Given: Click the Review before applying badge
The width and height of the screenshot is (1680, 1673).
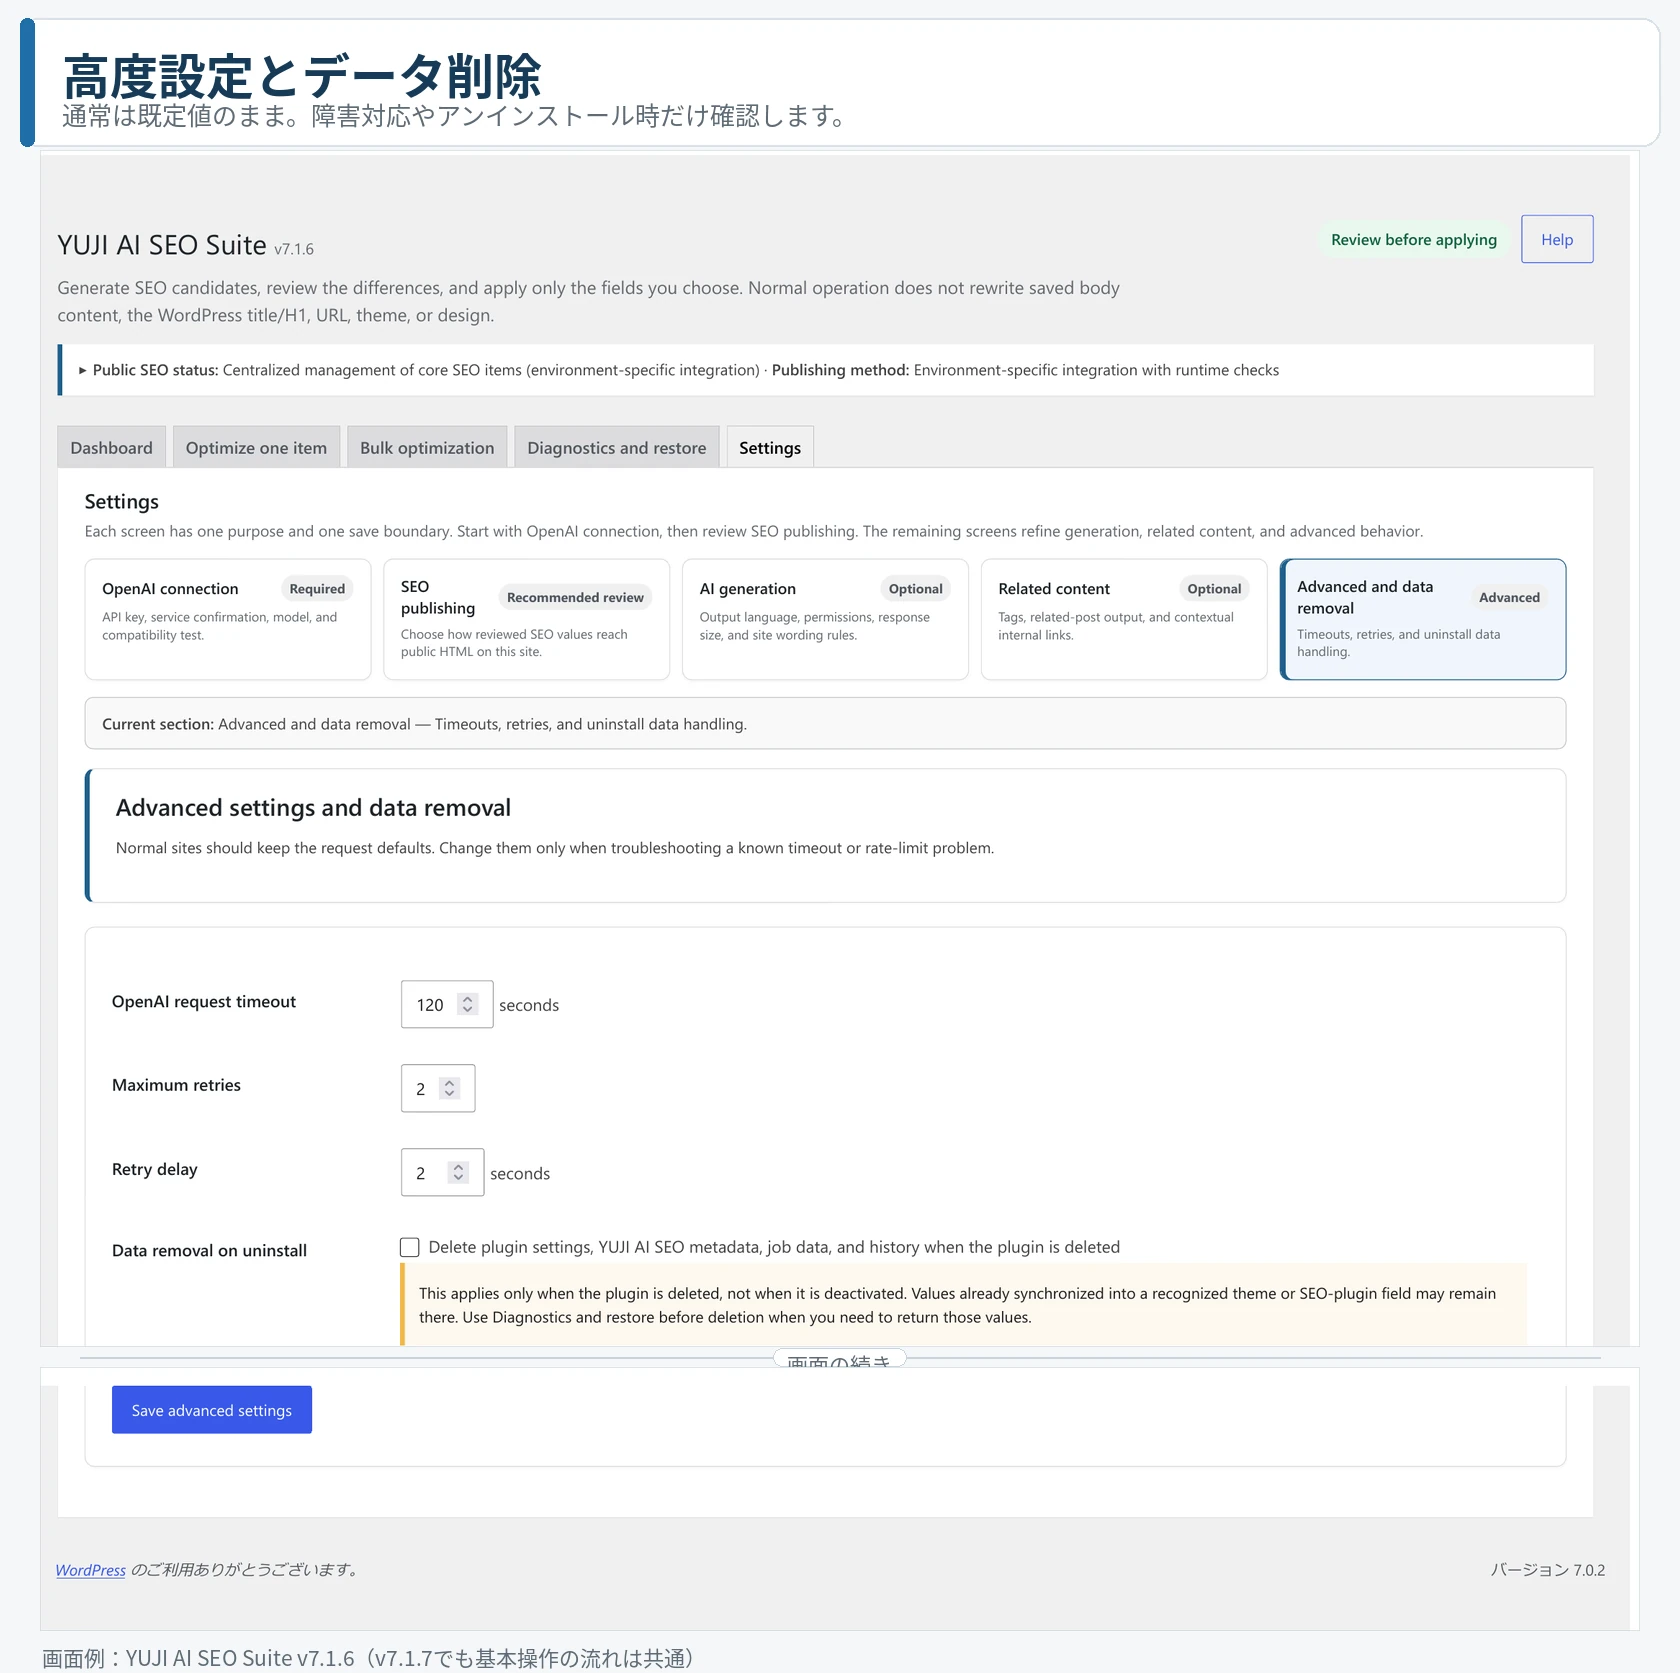Looking at the screenshot, I should click(x=1413, y=239).
